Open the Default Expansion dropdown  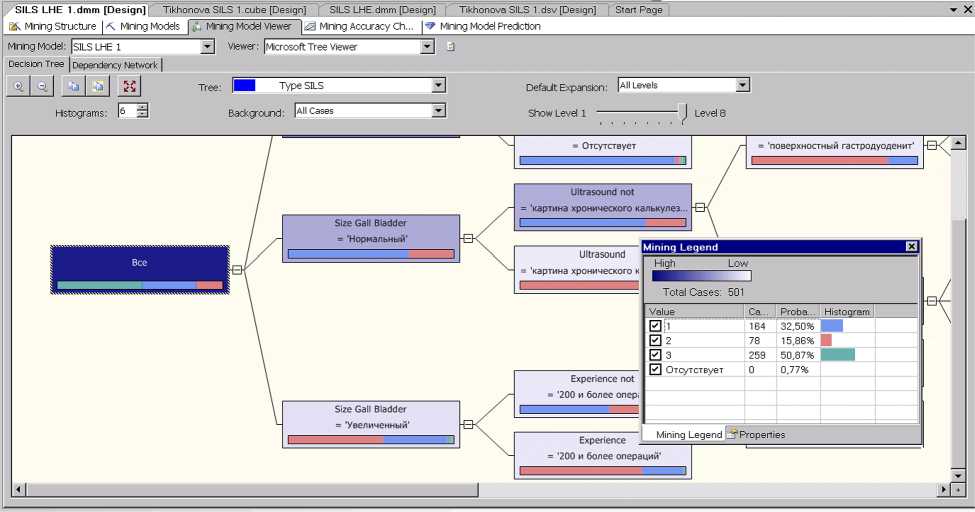tap(742, 85)
